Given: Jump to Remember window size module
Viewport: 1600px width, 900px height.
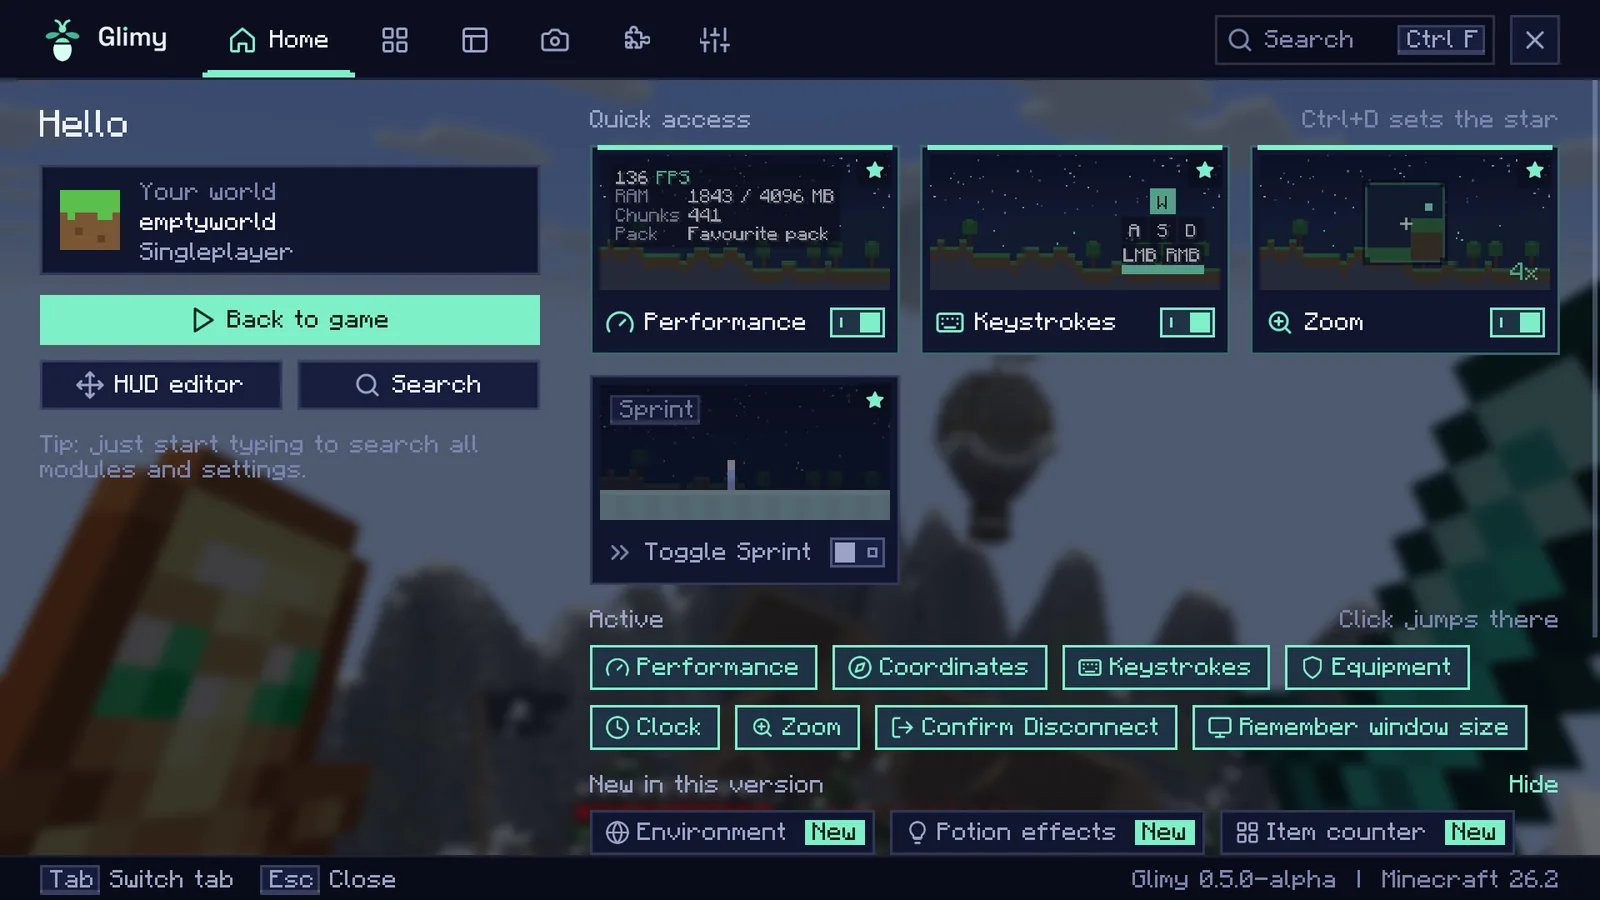Looking at the screenshot, I should tap(1360, 727).
